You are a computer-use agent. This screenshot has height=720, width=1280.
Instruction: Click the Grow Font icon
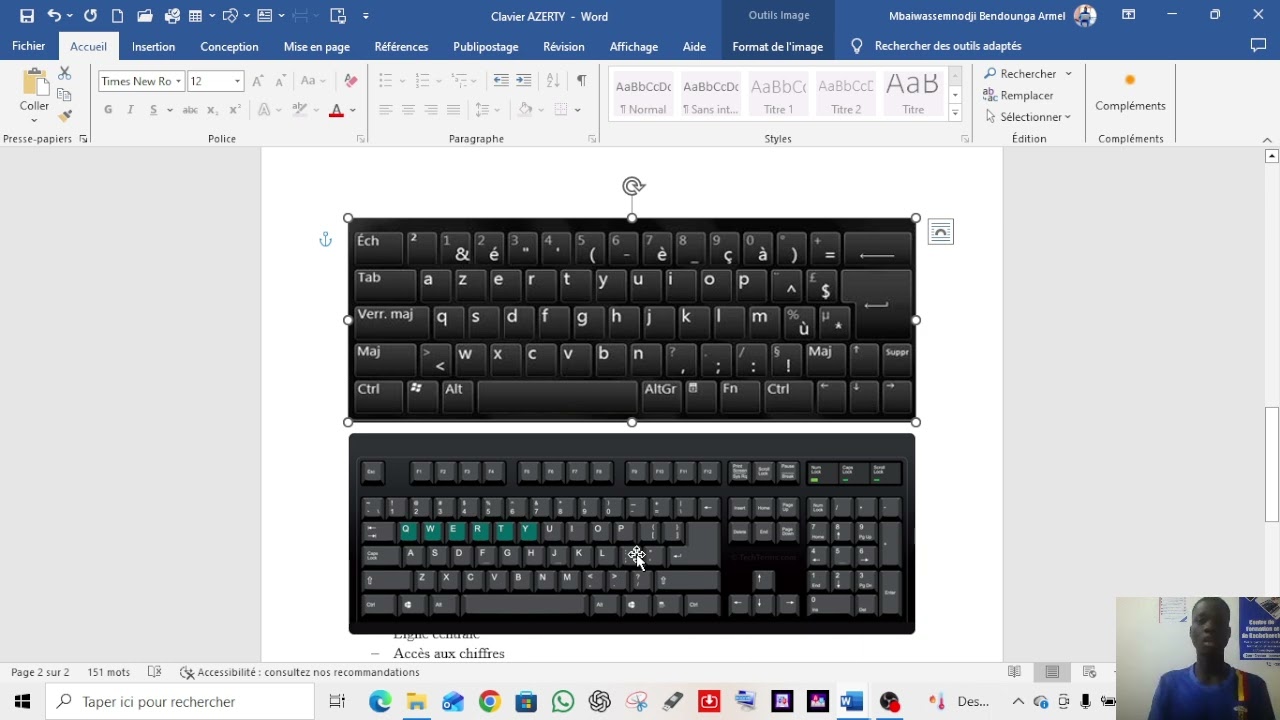pyautogui.click(x=258, y=81)
